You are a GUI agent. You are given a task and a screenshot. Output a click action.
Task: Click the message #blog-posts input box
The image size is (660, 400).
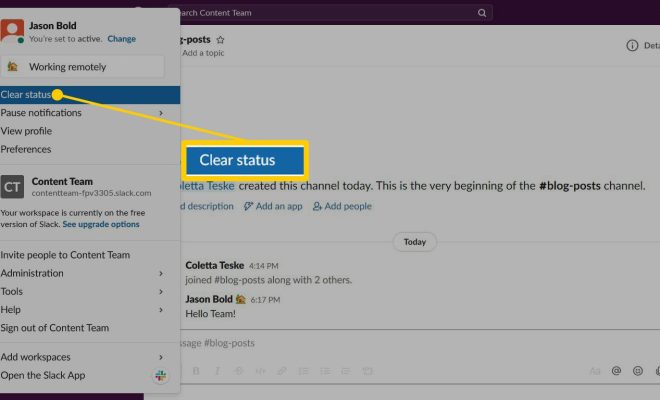click(420, 343)
